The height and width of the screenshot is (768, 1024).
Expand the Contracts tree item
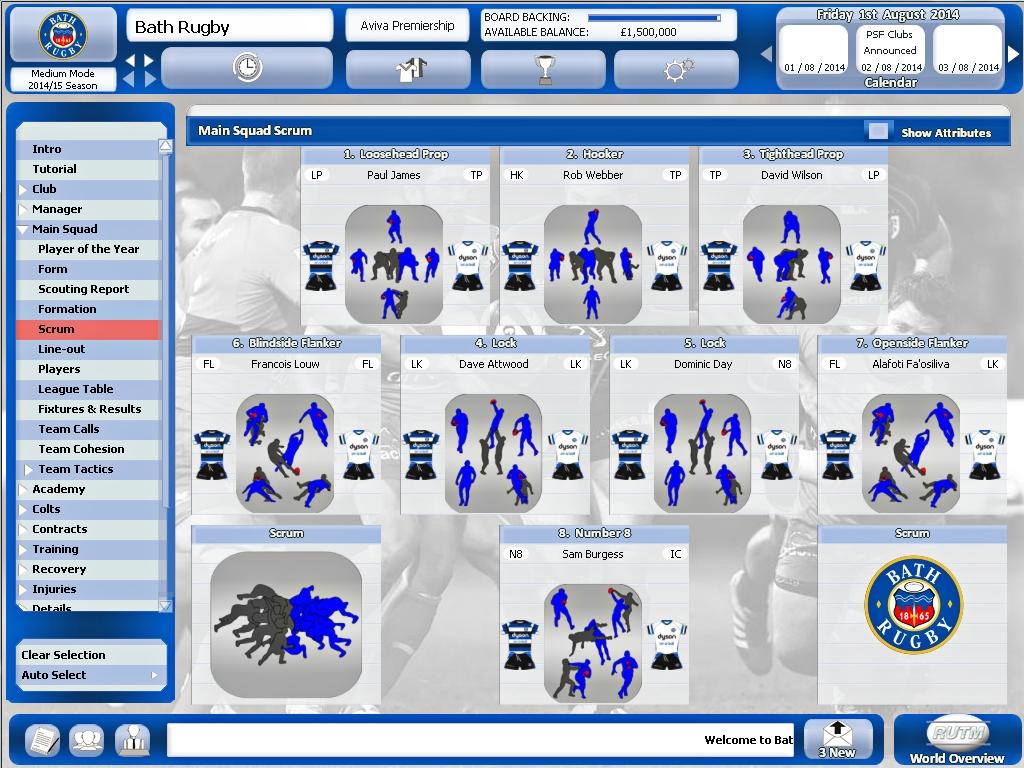click(24, 530)
